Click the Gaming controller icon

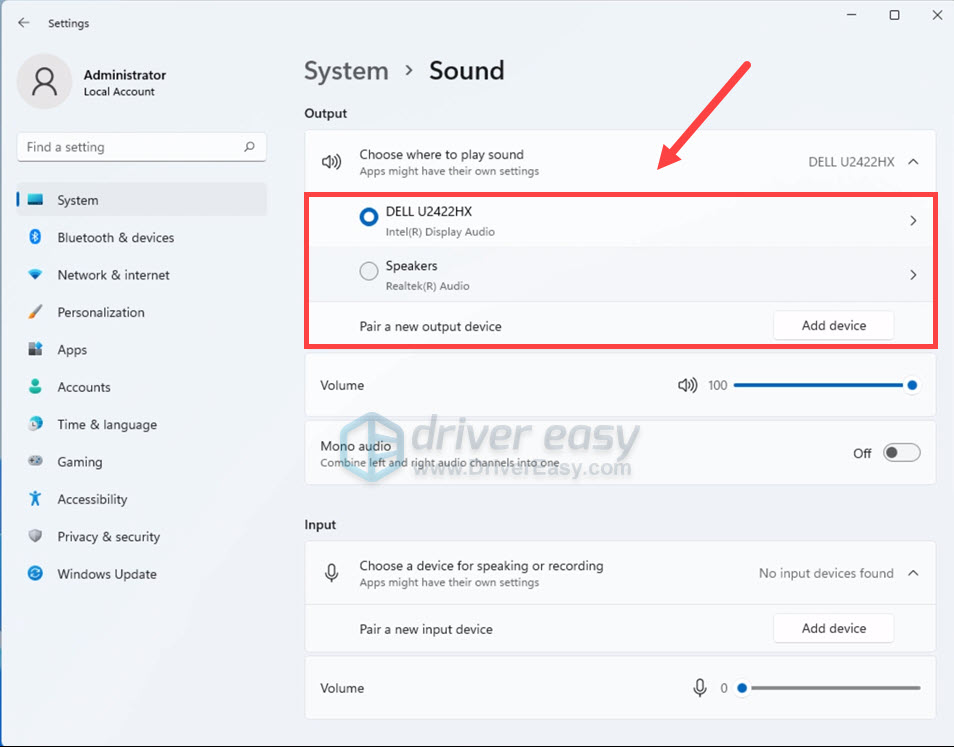[x=35, y=461]
